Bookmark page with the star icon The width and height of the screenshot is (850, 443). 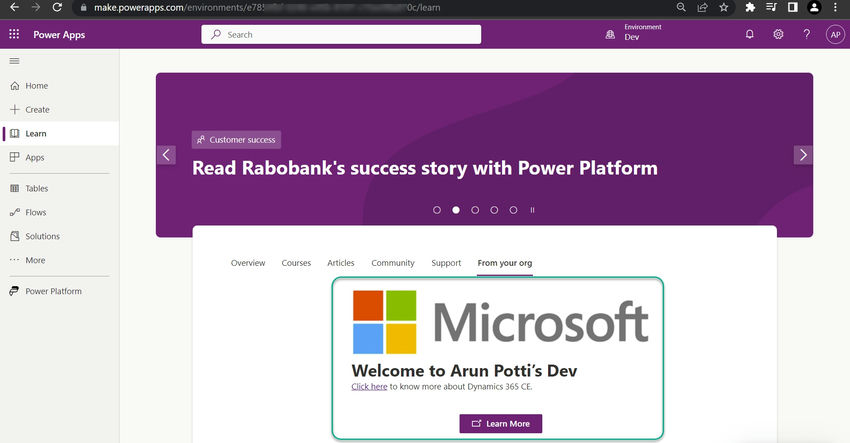click(x=723, y=8)
